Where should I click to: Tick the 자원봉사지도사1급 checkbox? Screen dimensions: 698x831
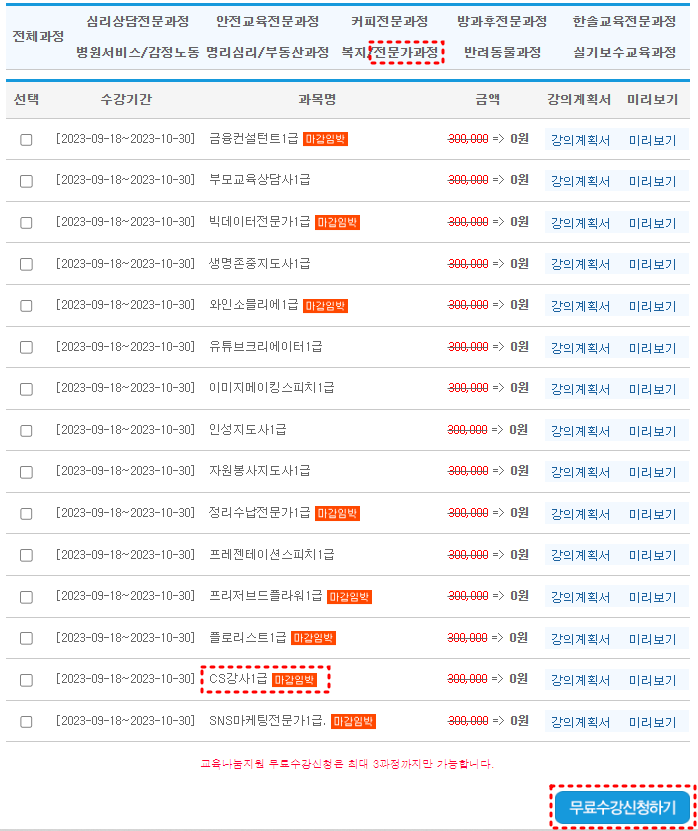coord(26,472)
